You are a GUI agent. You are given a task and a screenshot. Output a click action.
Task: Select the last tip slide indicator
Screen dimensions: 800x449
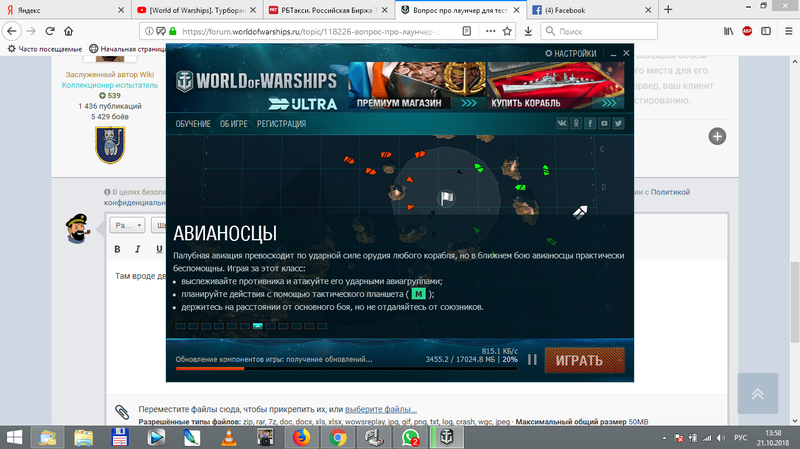[x=322, y=326]
